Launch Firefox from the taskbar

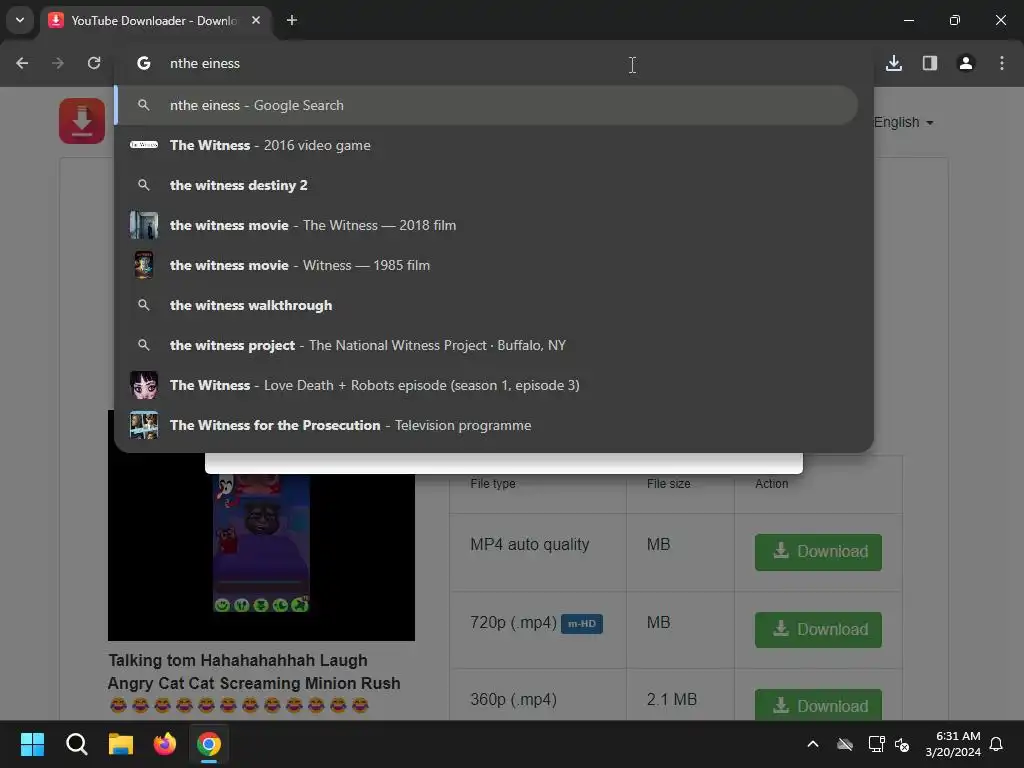(x=165, y=744)
